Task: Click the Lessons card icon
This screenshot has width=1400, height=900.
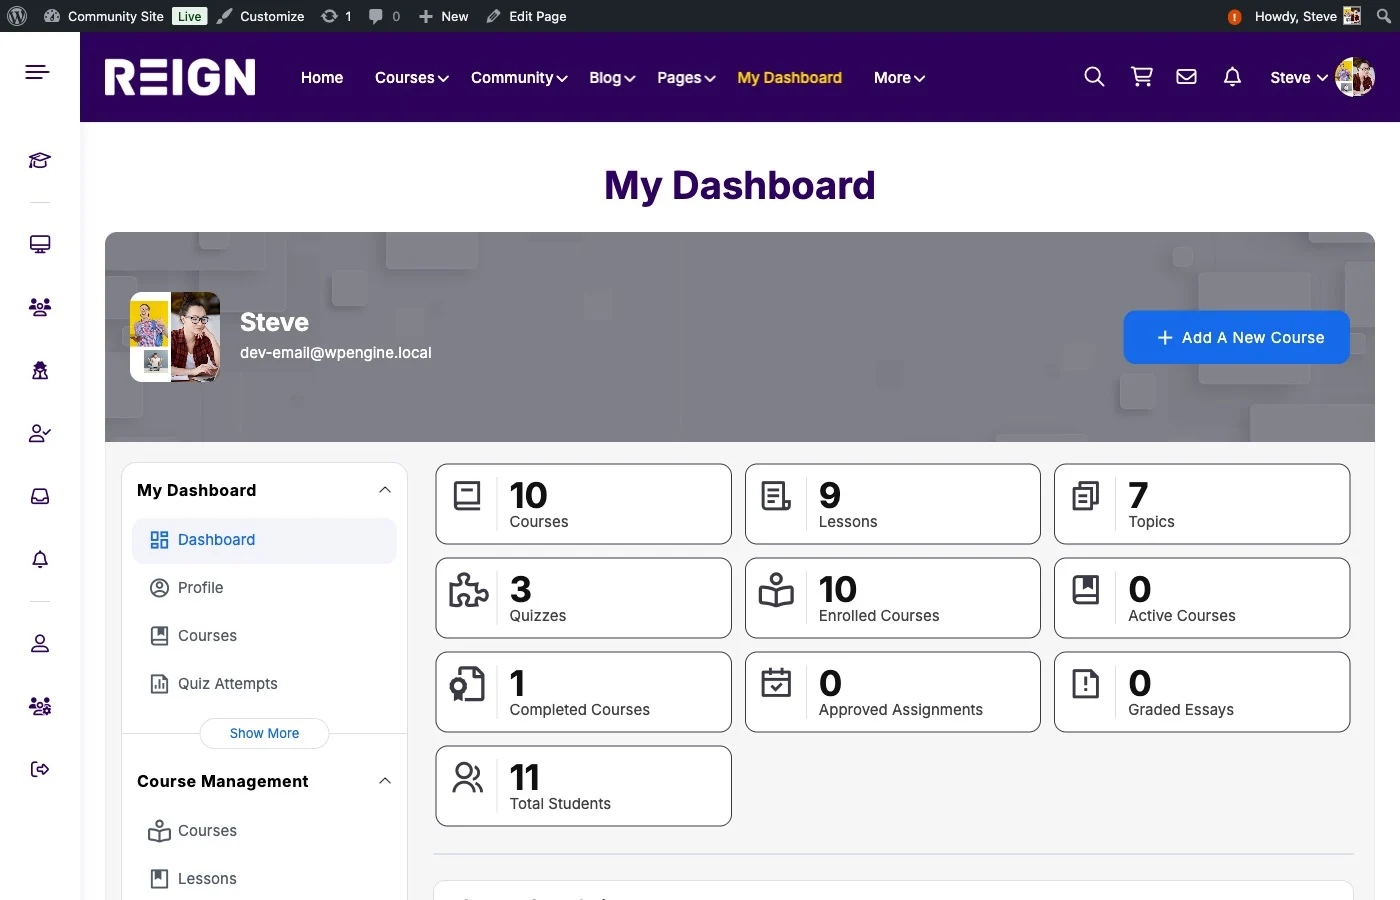Action: pyautogui.click(x=776, y=496)
